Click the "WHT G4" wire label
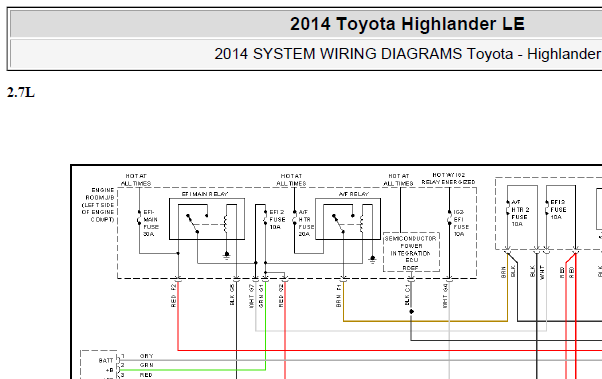The height and width of the screenshot is (379, 602). point(445,296)
